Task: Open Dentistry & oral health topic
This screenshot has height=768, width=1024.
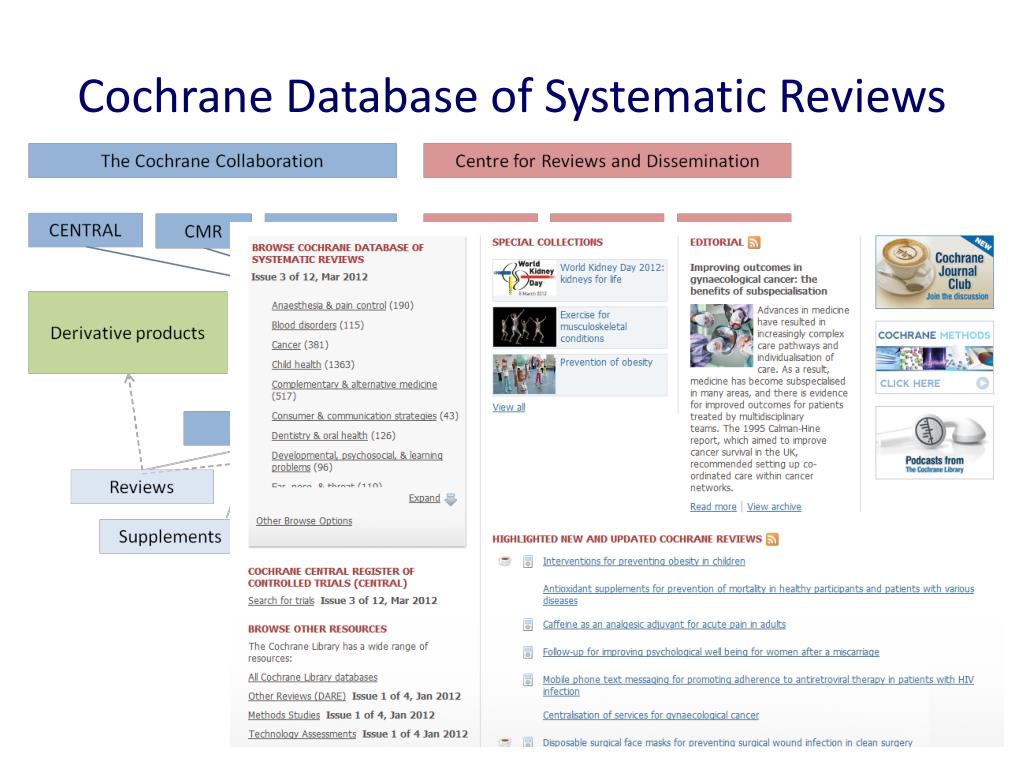Action: pyautogui.click(x=319, y=436)
